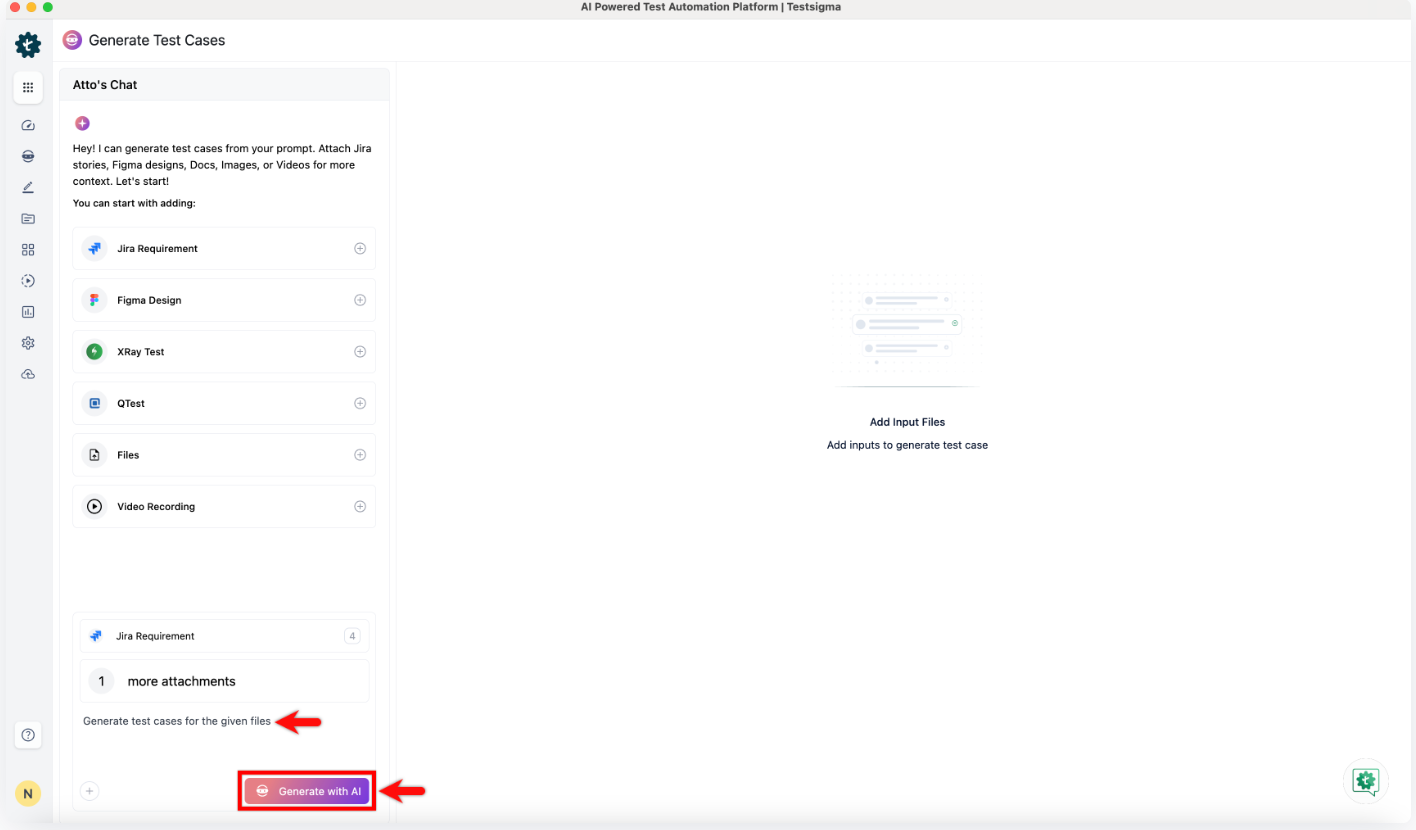This screenshot has width=1416, height=830.
Task: Select the XRay Test option row
Action: (224, 352)
